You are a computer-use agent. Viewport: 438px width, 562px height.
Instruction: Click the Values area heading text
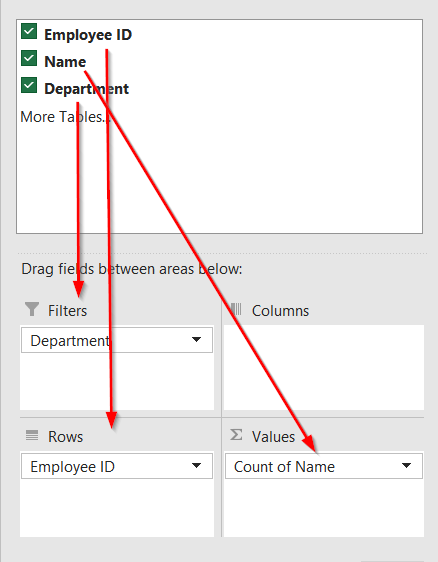click(x=273, y=437)
